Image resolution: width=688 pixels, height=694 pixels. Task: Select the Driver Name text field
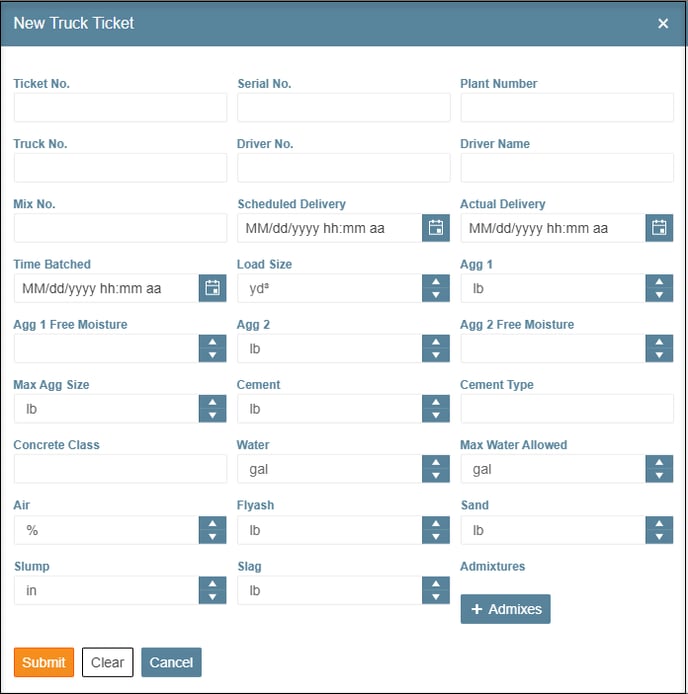(x=567, y=168)
